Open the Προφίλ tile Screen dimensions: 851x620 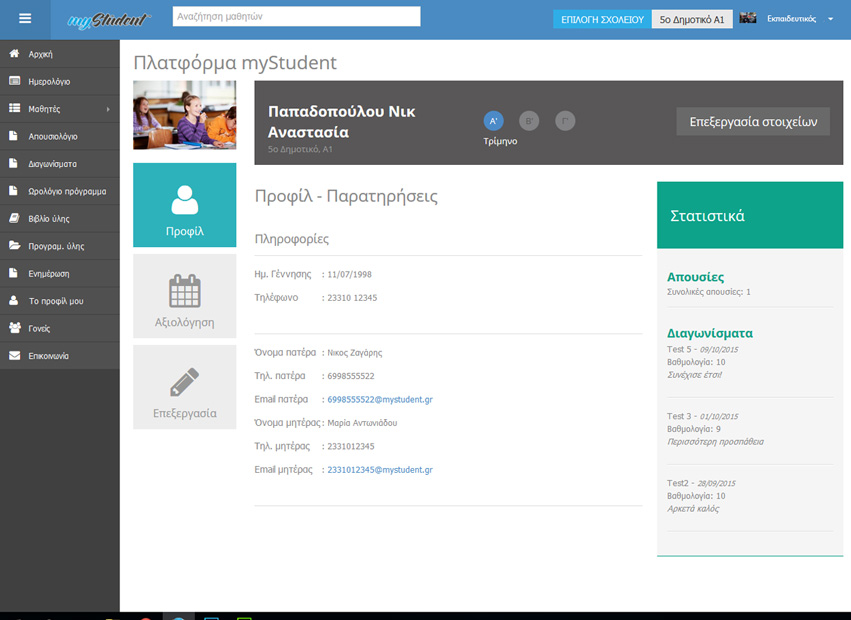pyautogui.click(x=185, y=205)
